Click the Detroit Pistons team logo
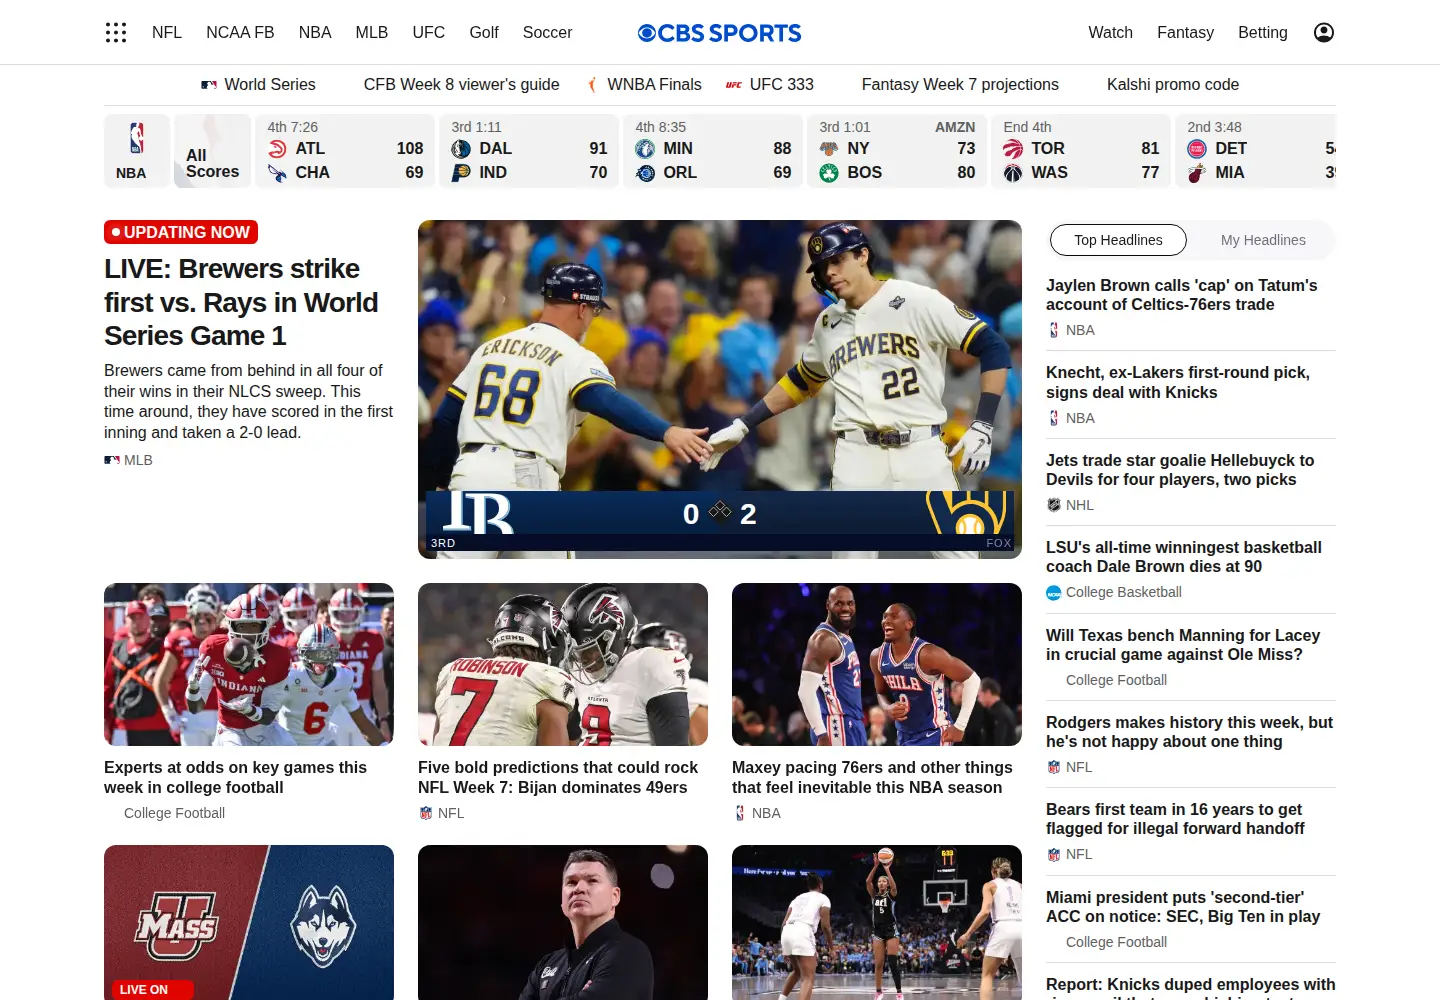The image size is (1440, 1000). (x=1197, y=148)
